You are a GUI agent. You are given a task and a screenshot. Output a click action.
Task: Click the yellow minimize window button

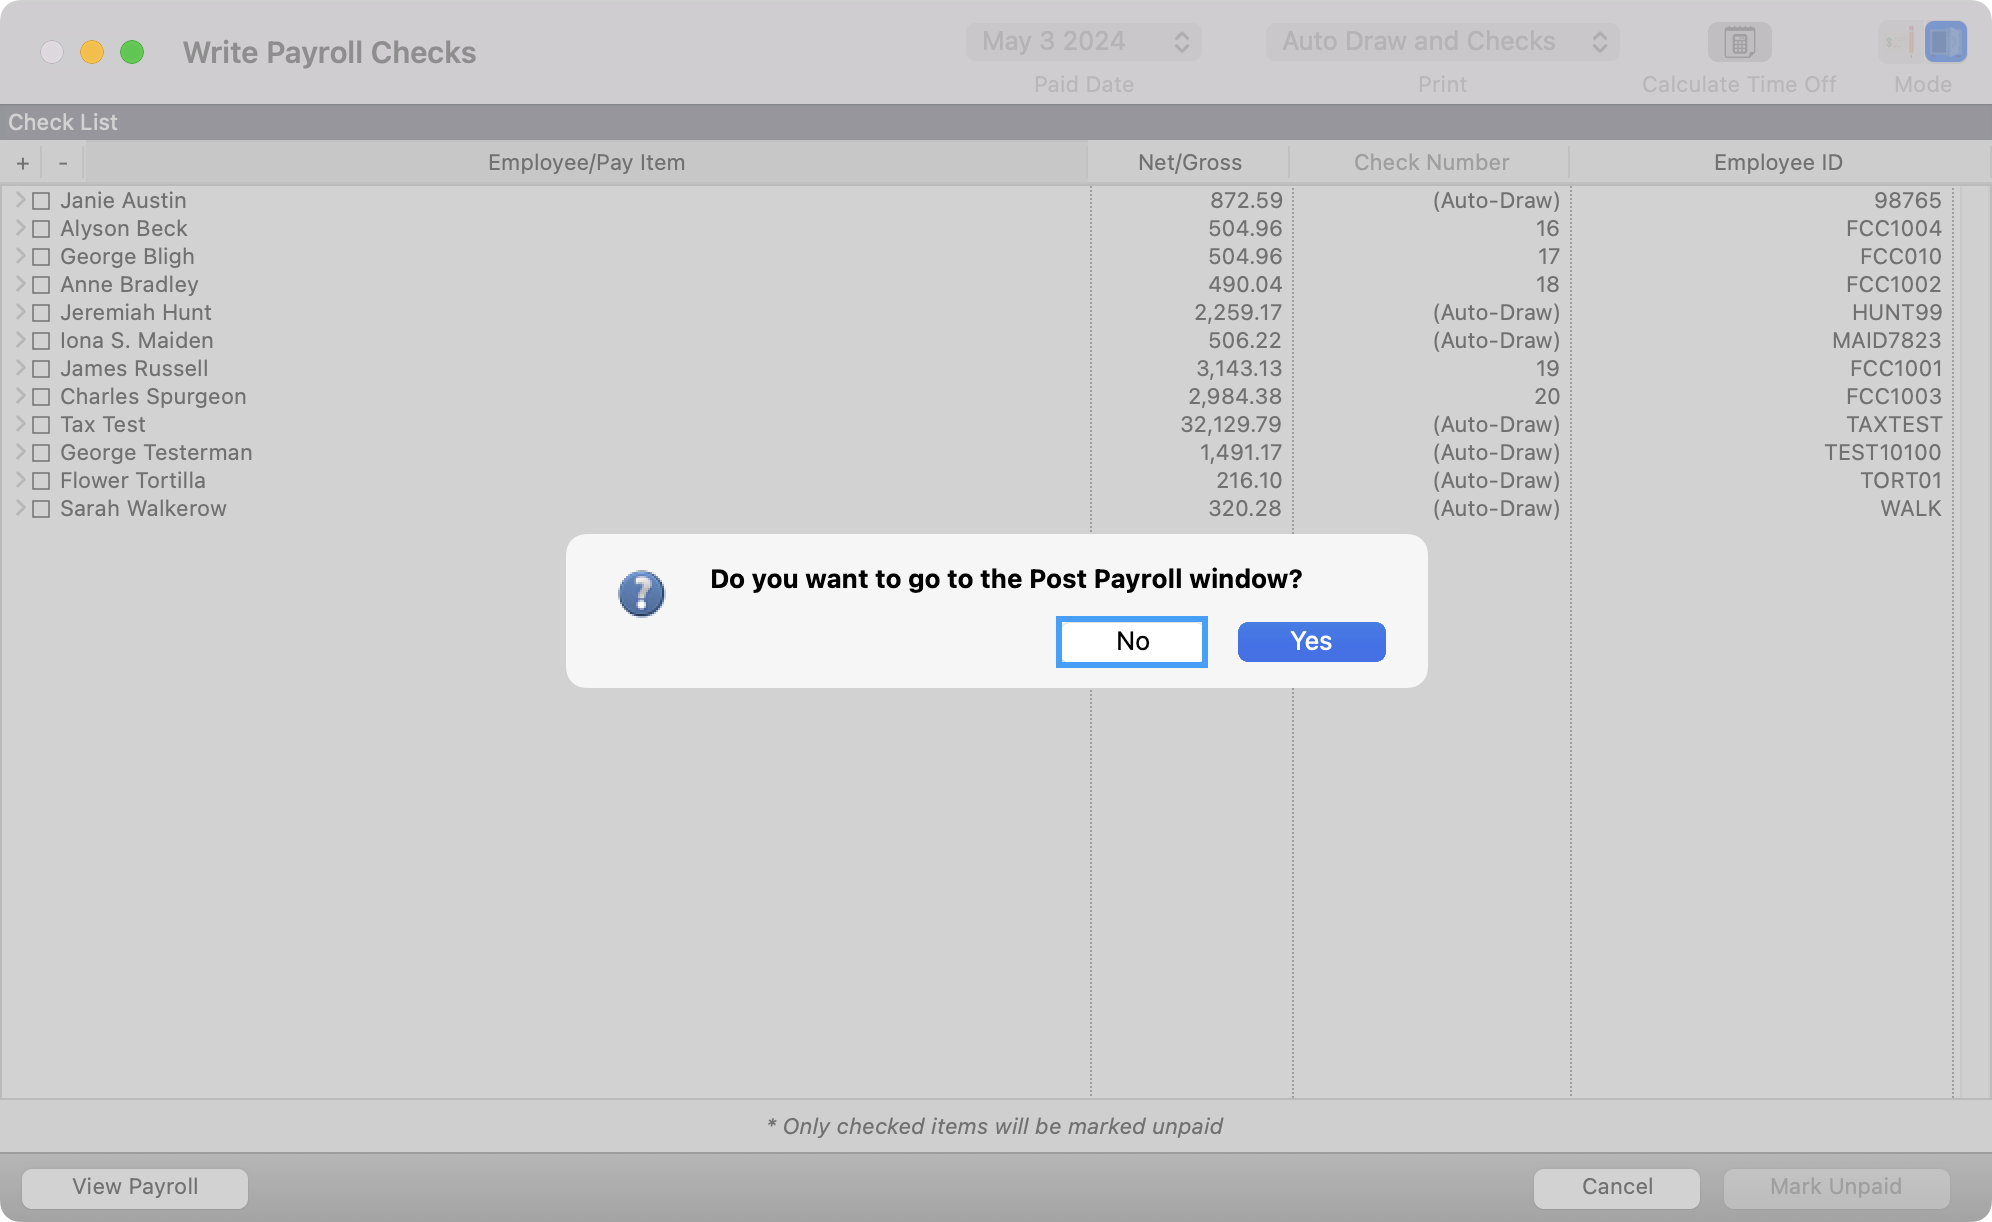(x=92, y=52)
